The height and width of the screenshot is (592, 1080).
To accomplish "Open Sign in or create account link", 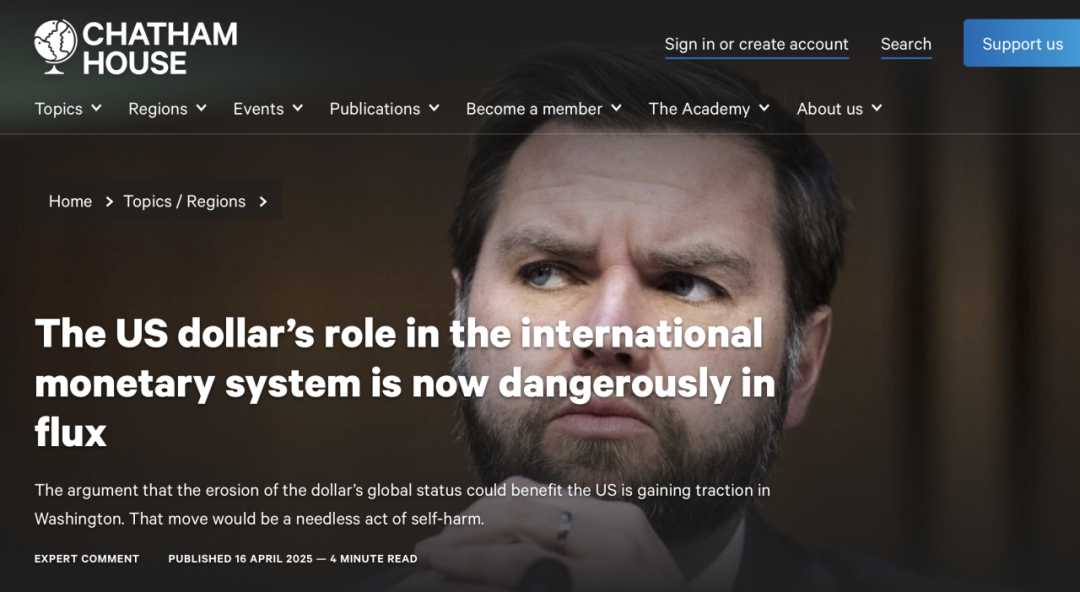I will [x=756, y=44].
